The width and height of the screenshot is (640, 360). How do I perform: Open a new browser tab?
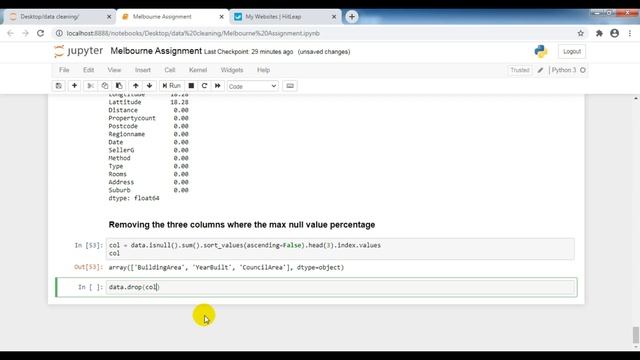[x=351, y=17]
